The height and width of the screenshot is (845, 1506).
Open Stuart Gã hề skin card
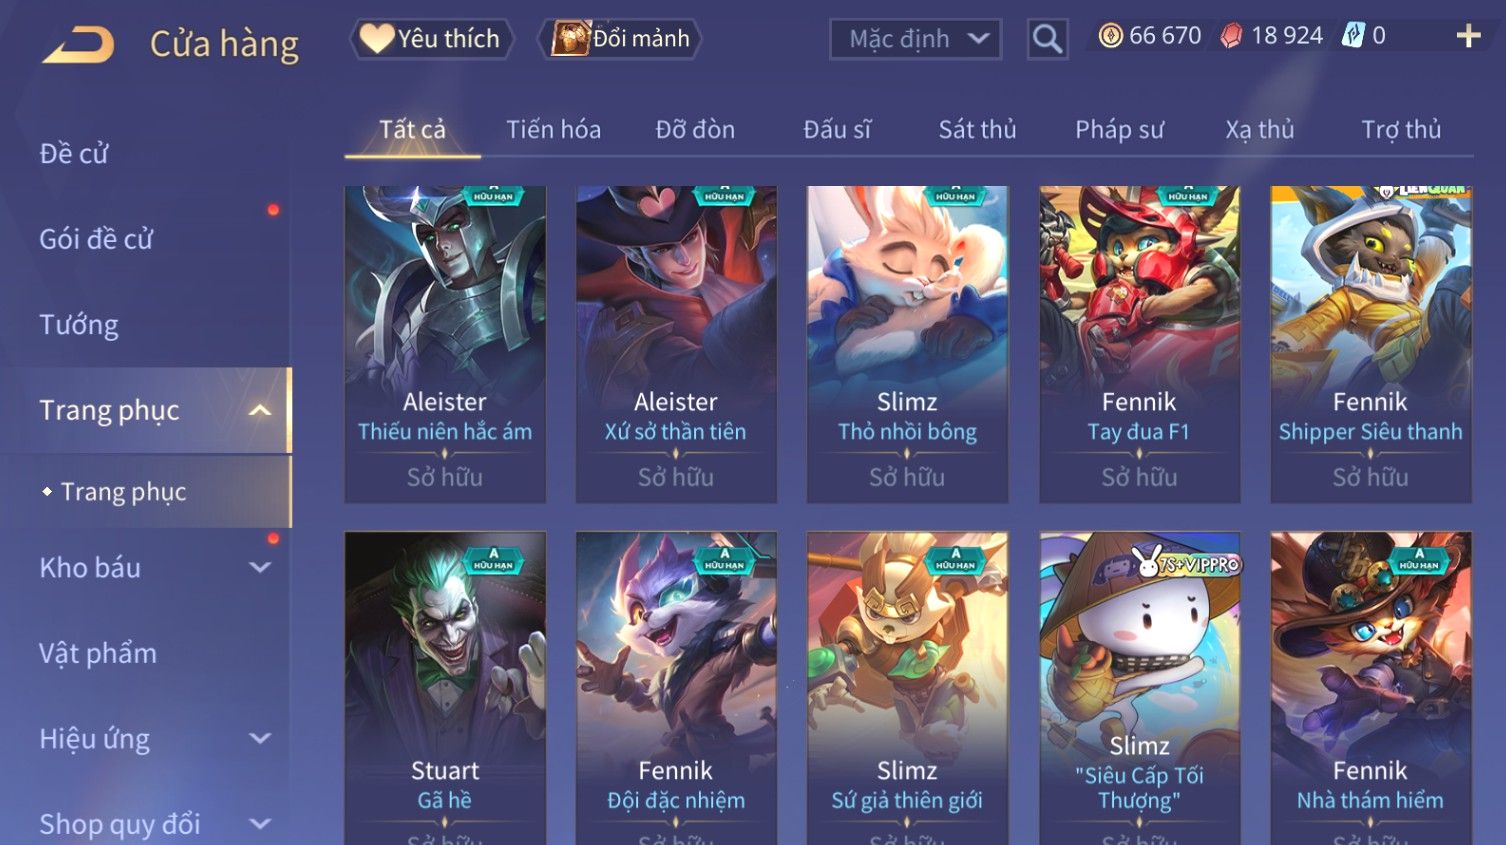click(445, 688)
